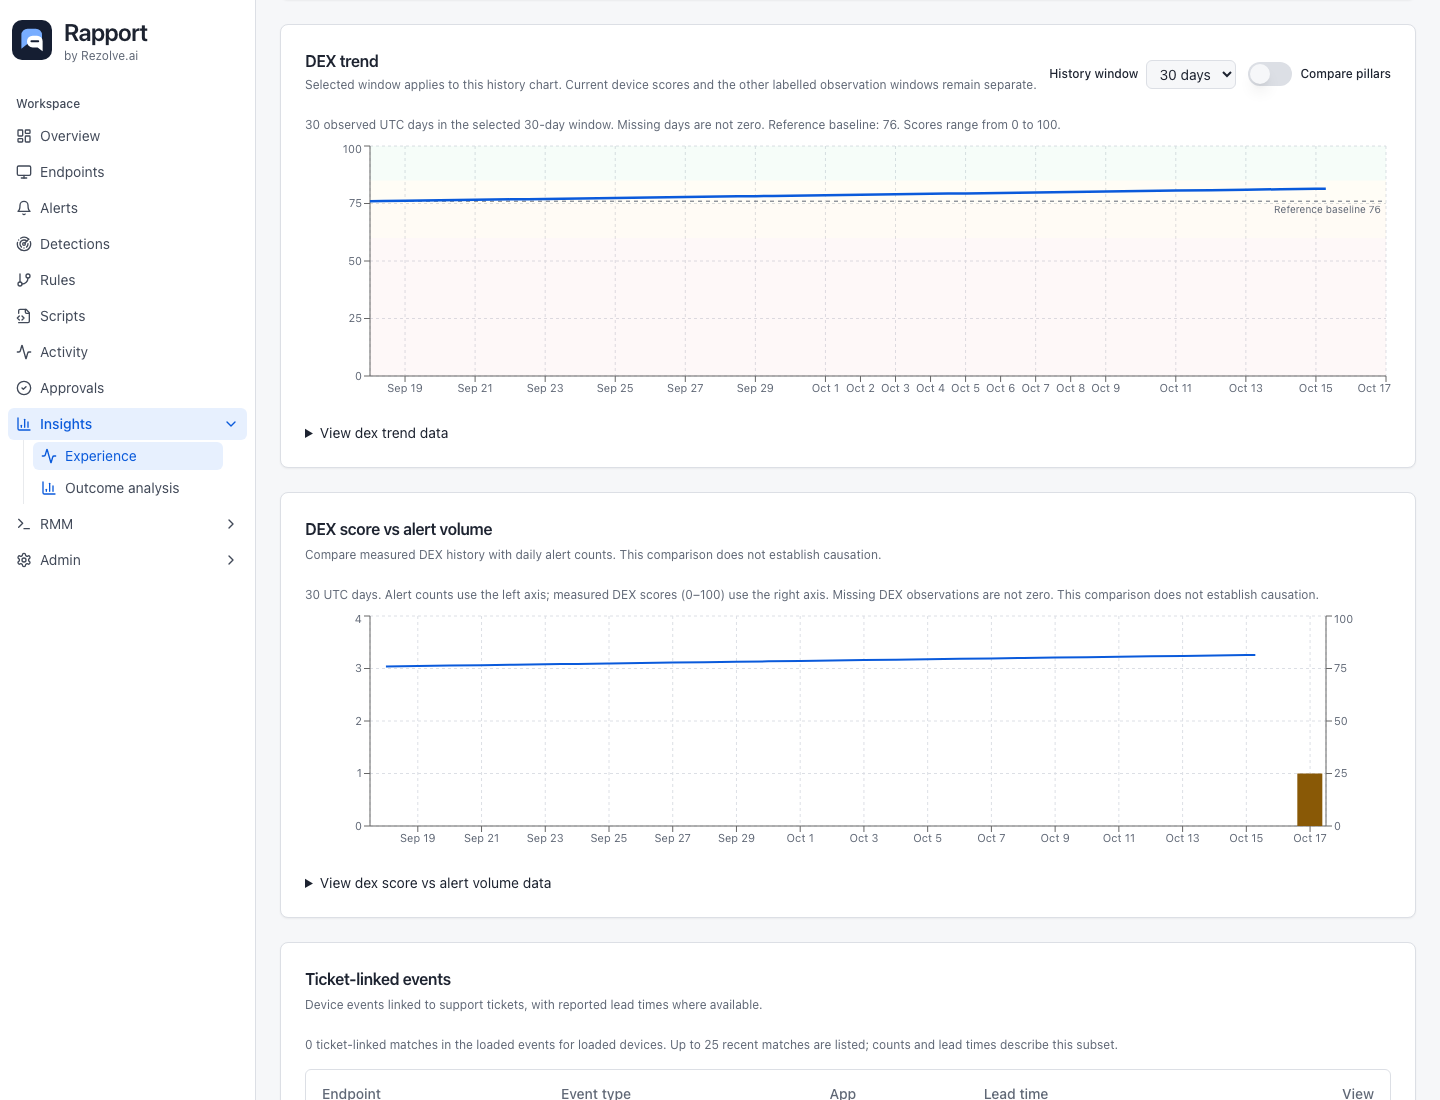
Task: Open the Alerts page link
Action: tap(127, 208)
